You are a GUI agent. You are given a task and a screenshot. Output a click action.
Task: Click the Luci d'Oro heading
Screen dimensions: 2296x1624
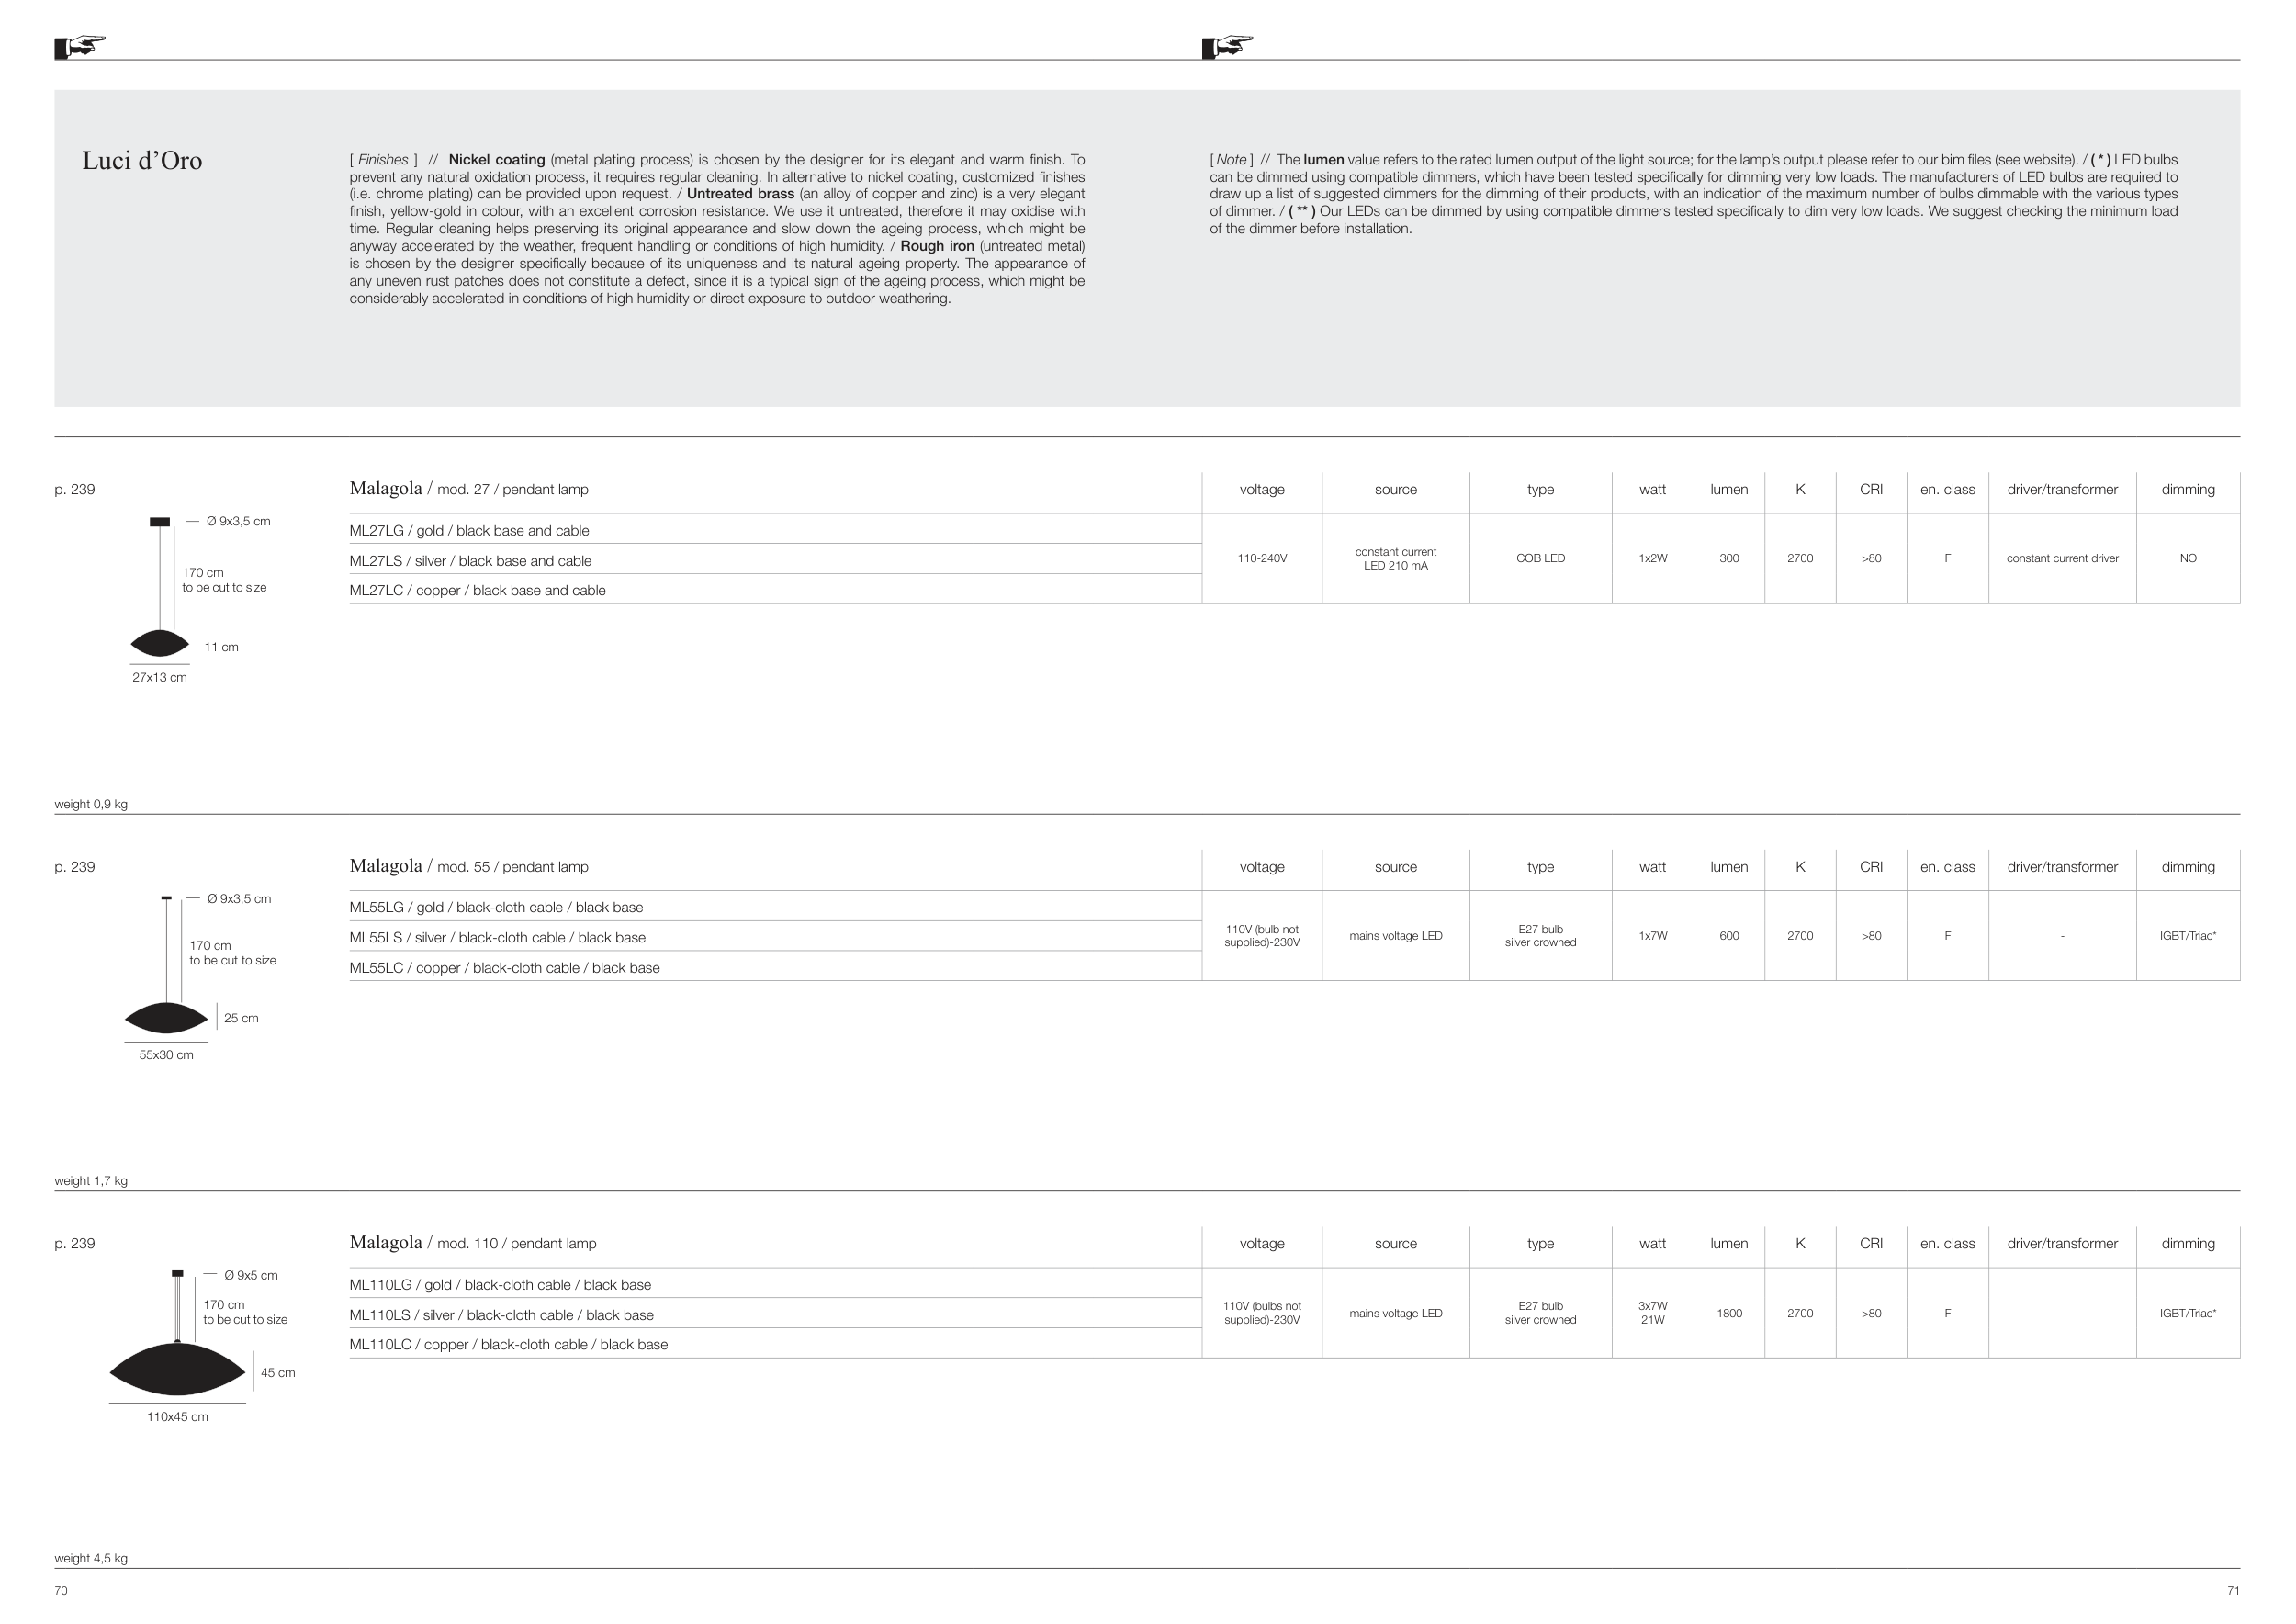[x=142, y=161]
